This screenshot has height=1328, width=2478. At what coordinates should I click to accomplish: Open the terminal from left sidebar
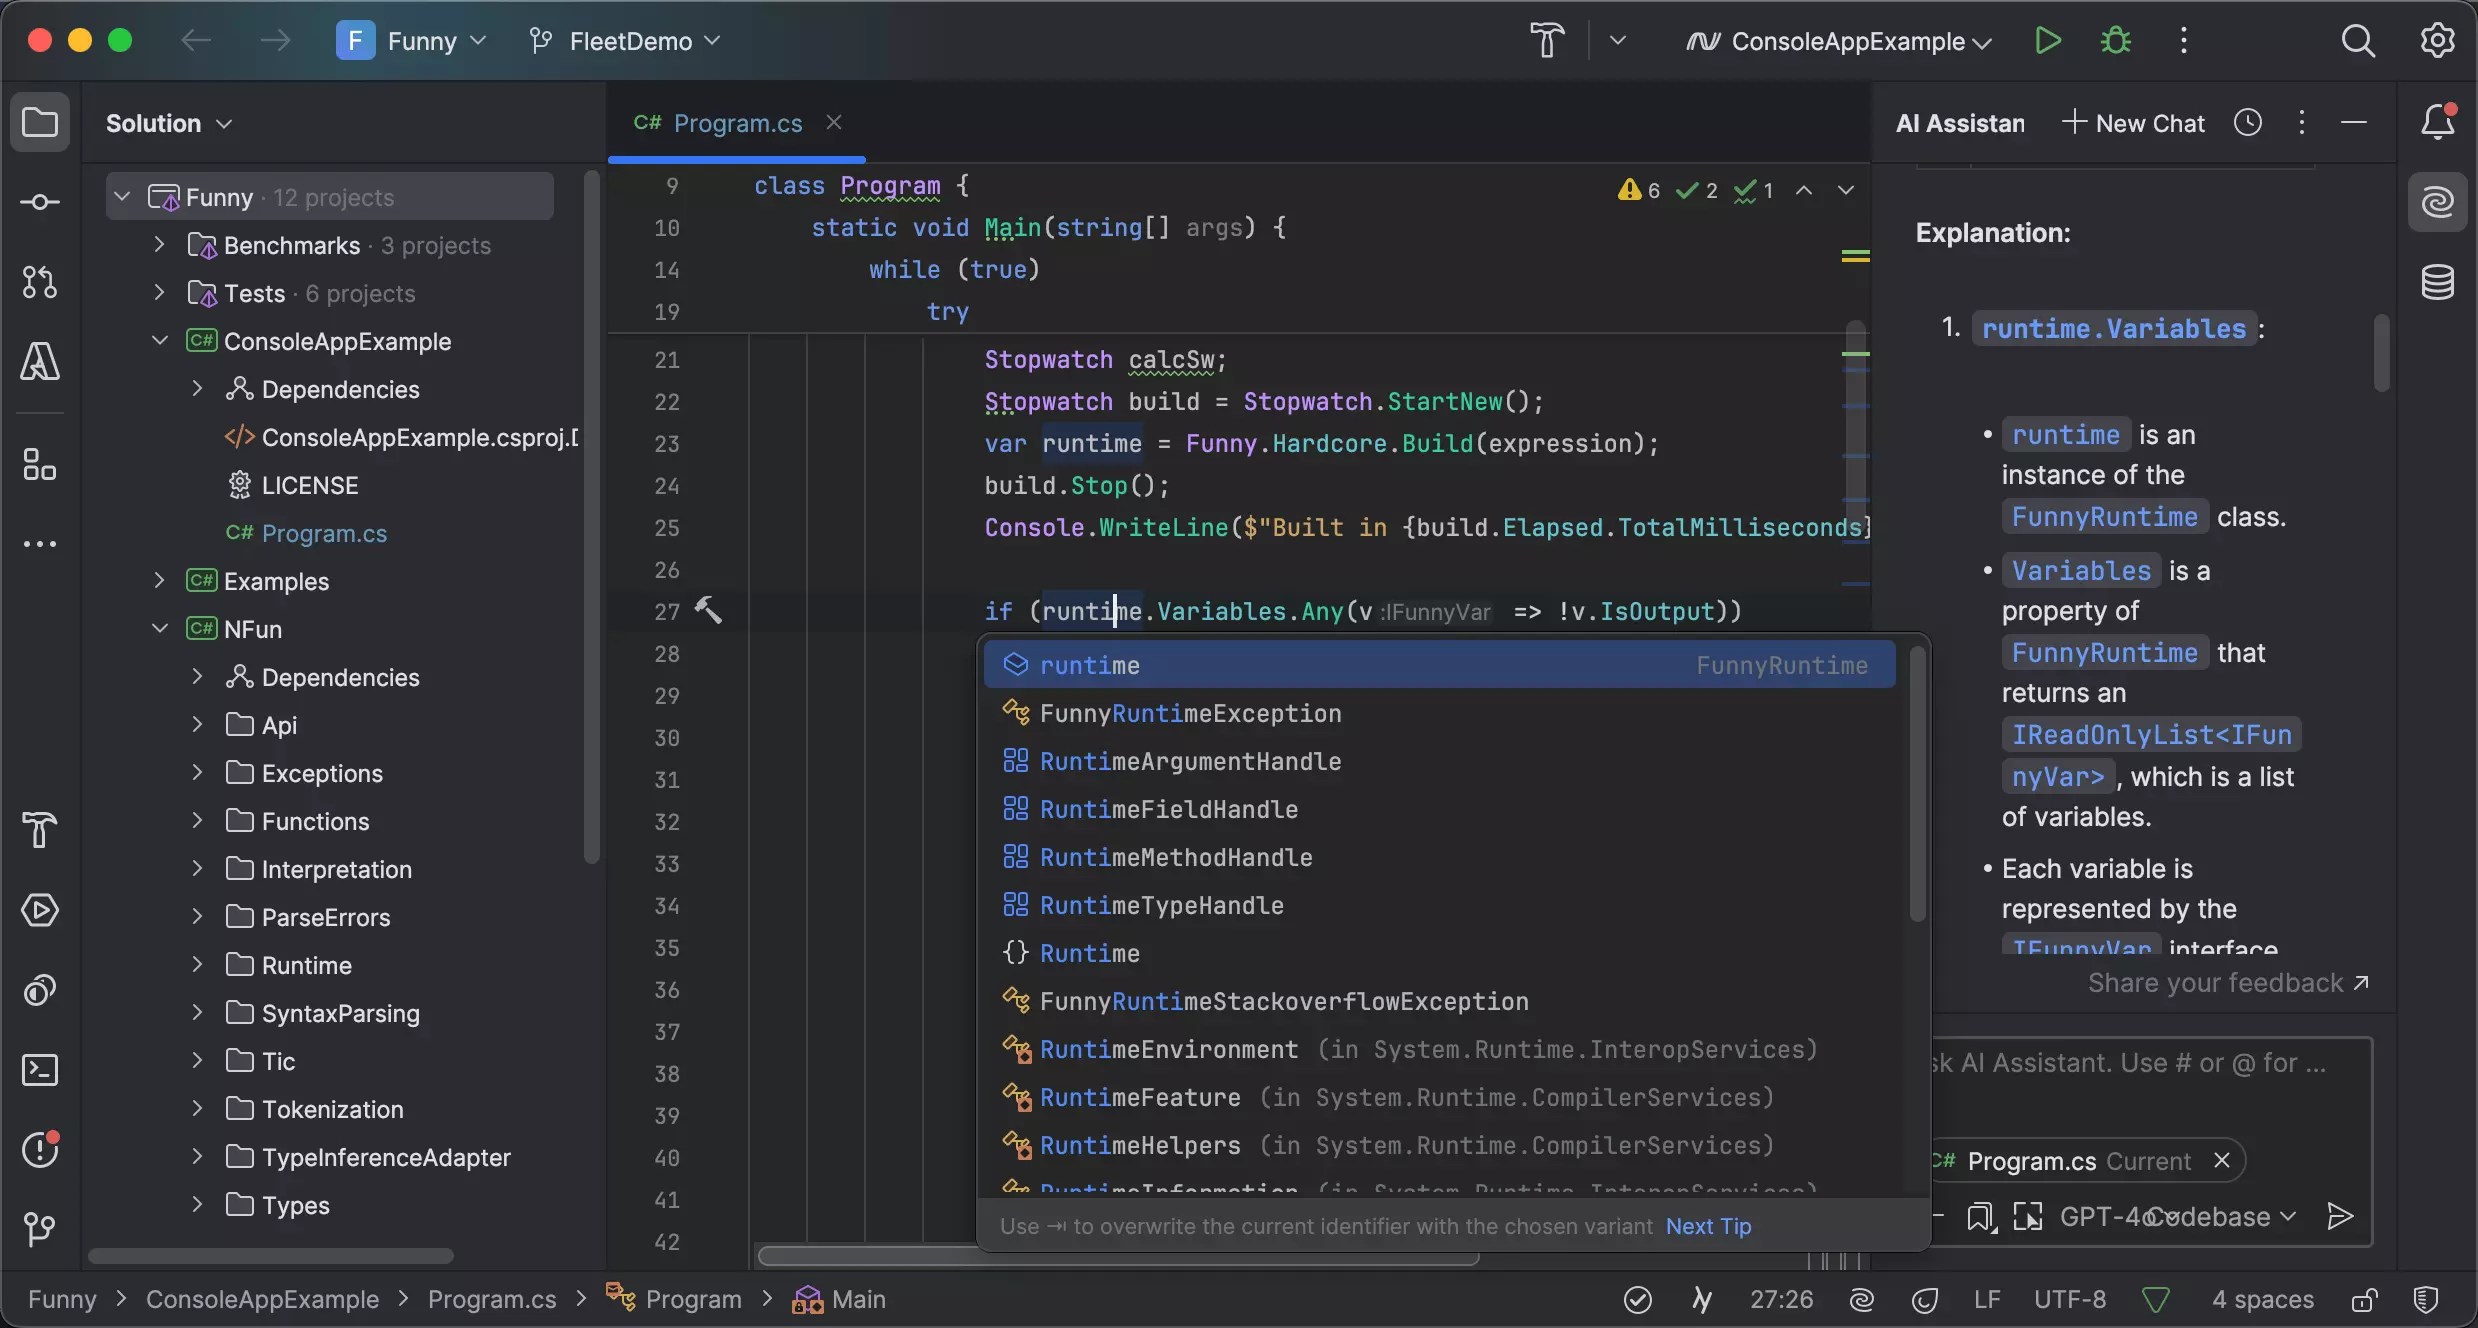point(38,1070)
